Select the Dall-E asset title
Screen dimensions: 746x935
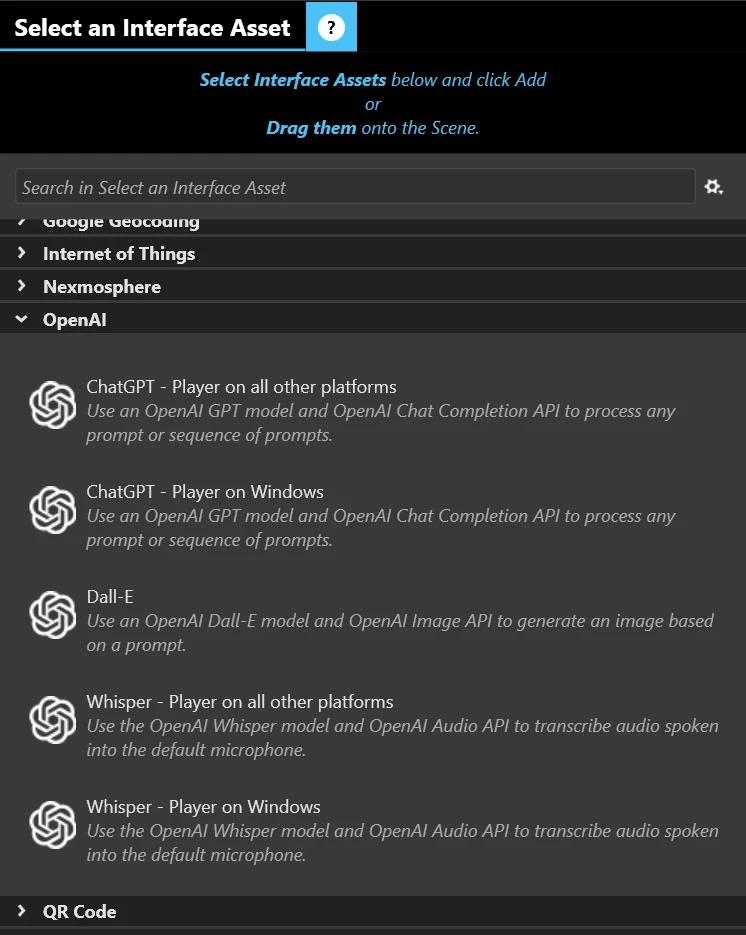point(110,597)
